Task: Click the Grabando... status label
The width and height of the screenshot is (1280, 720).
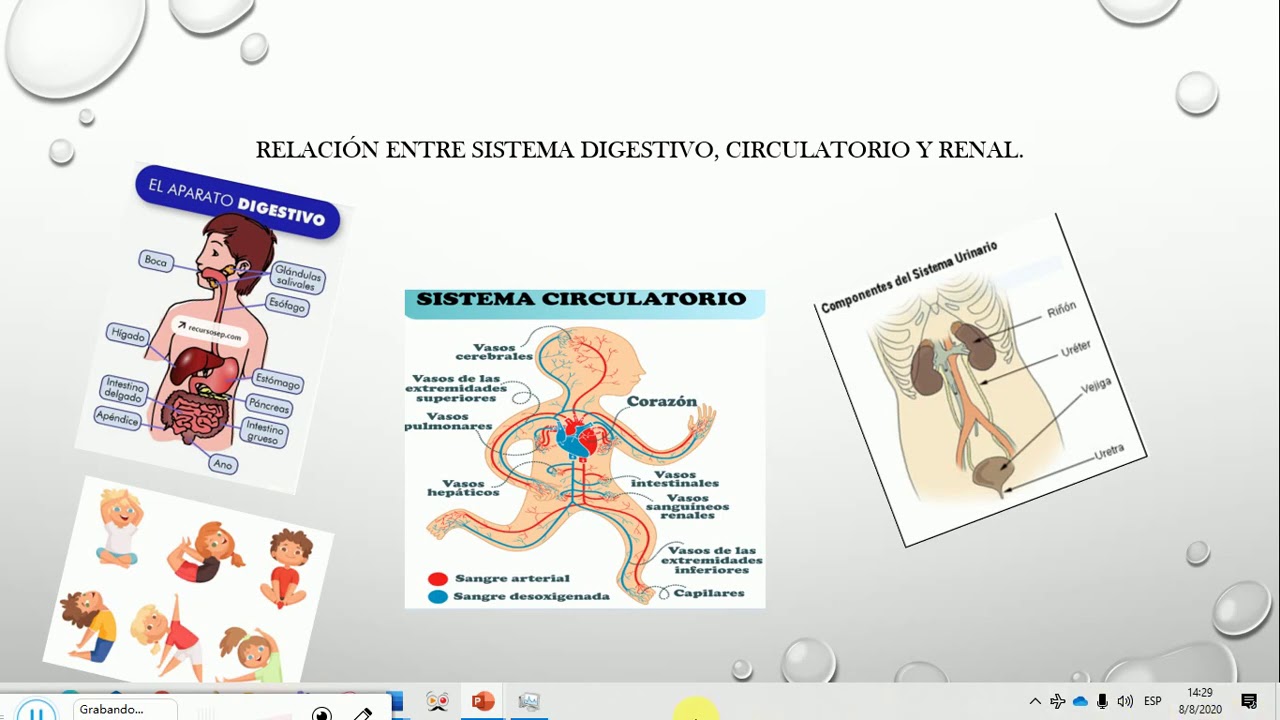Action: click(111, 709)
